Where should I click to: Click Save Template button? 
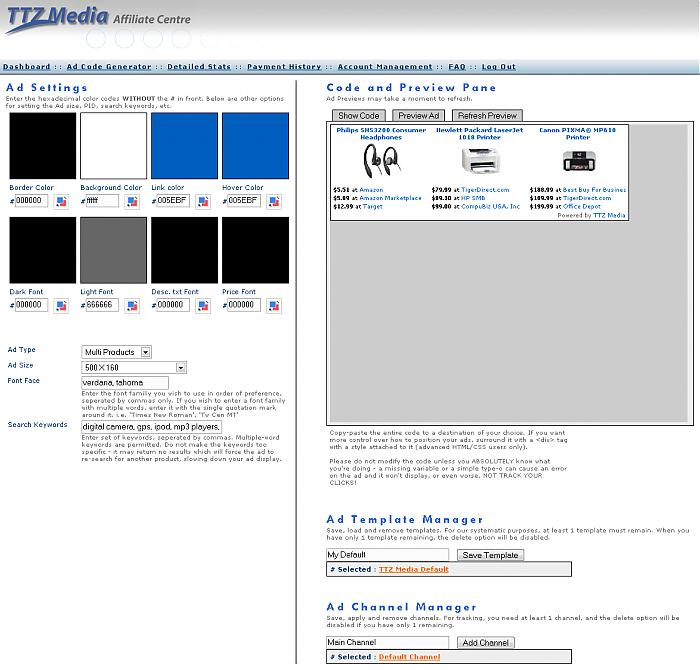pyautogui.click(x=490, y=555)
